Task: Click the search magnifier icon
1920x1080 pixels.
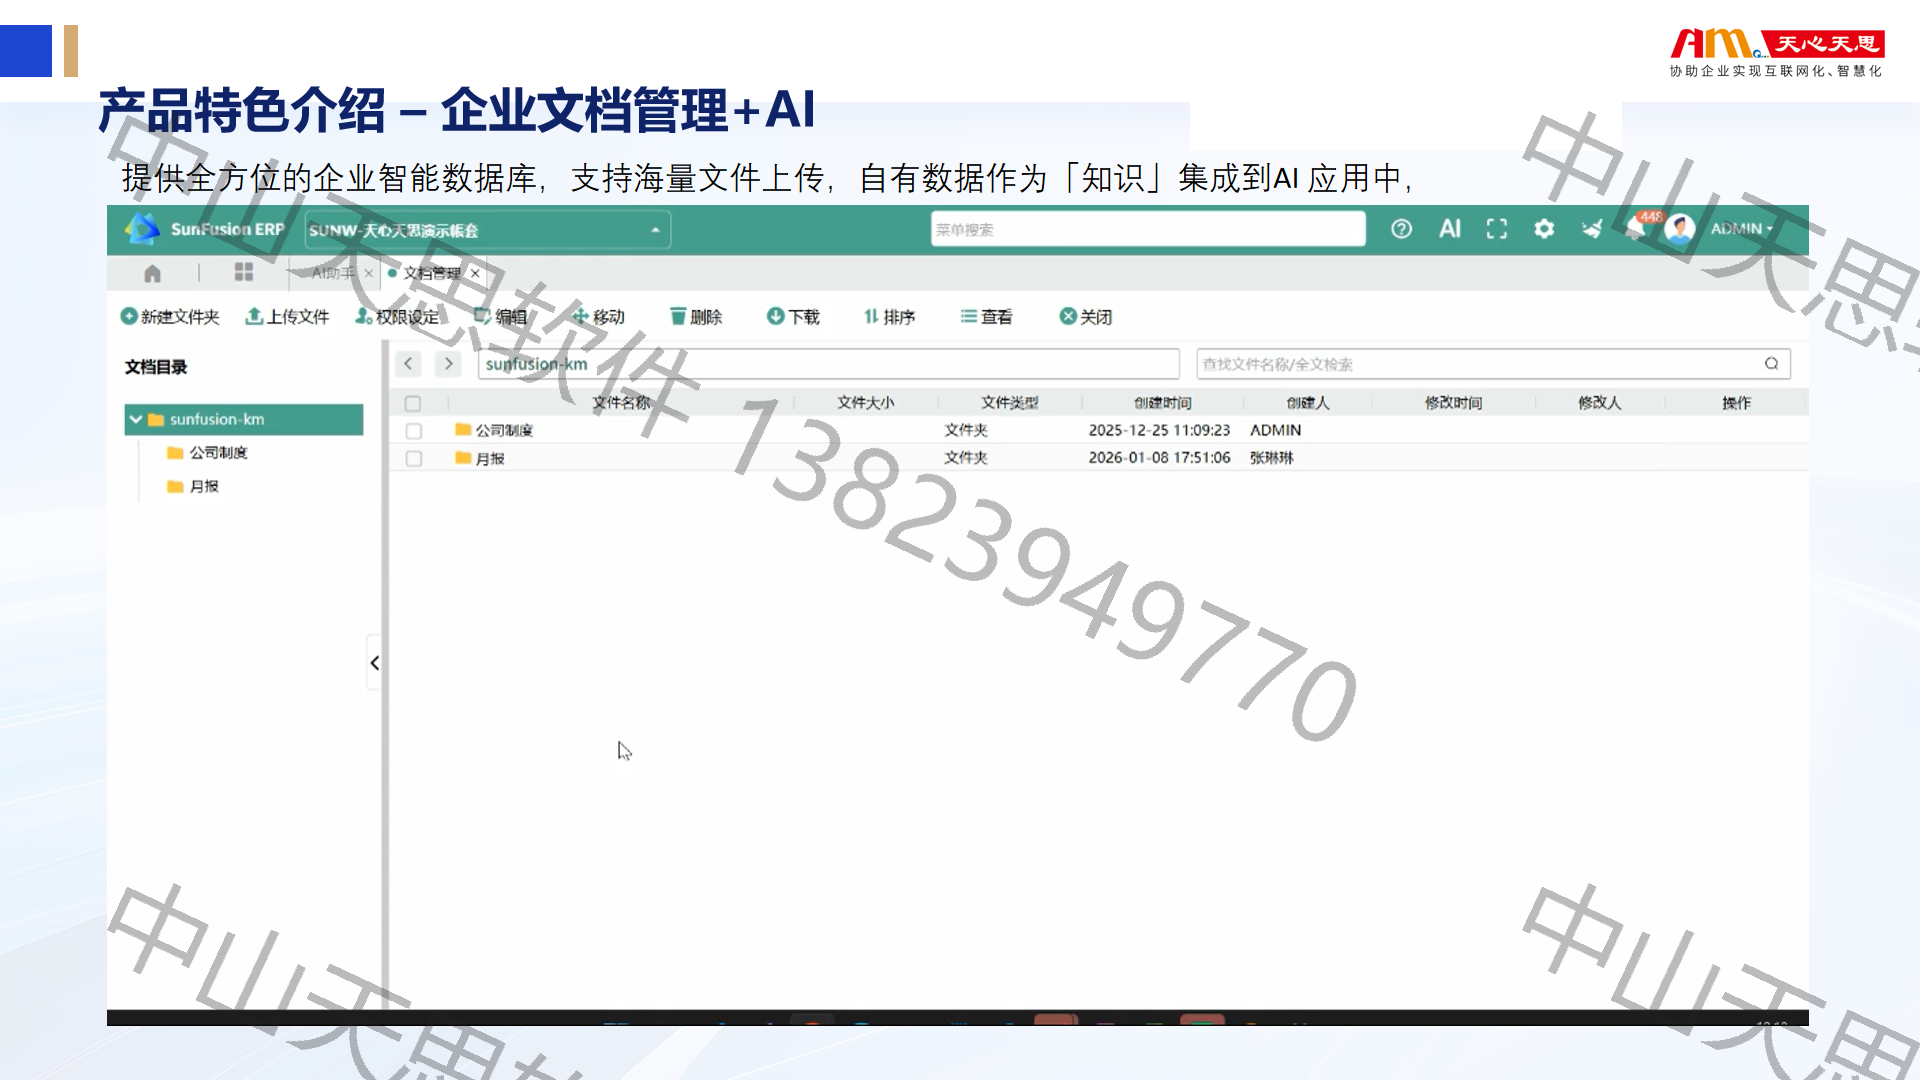Action: tap(1771, 363)
